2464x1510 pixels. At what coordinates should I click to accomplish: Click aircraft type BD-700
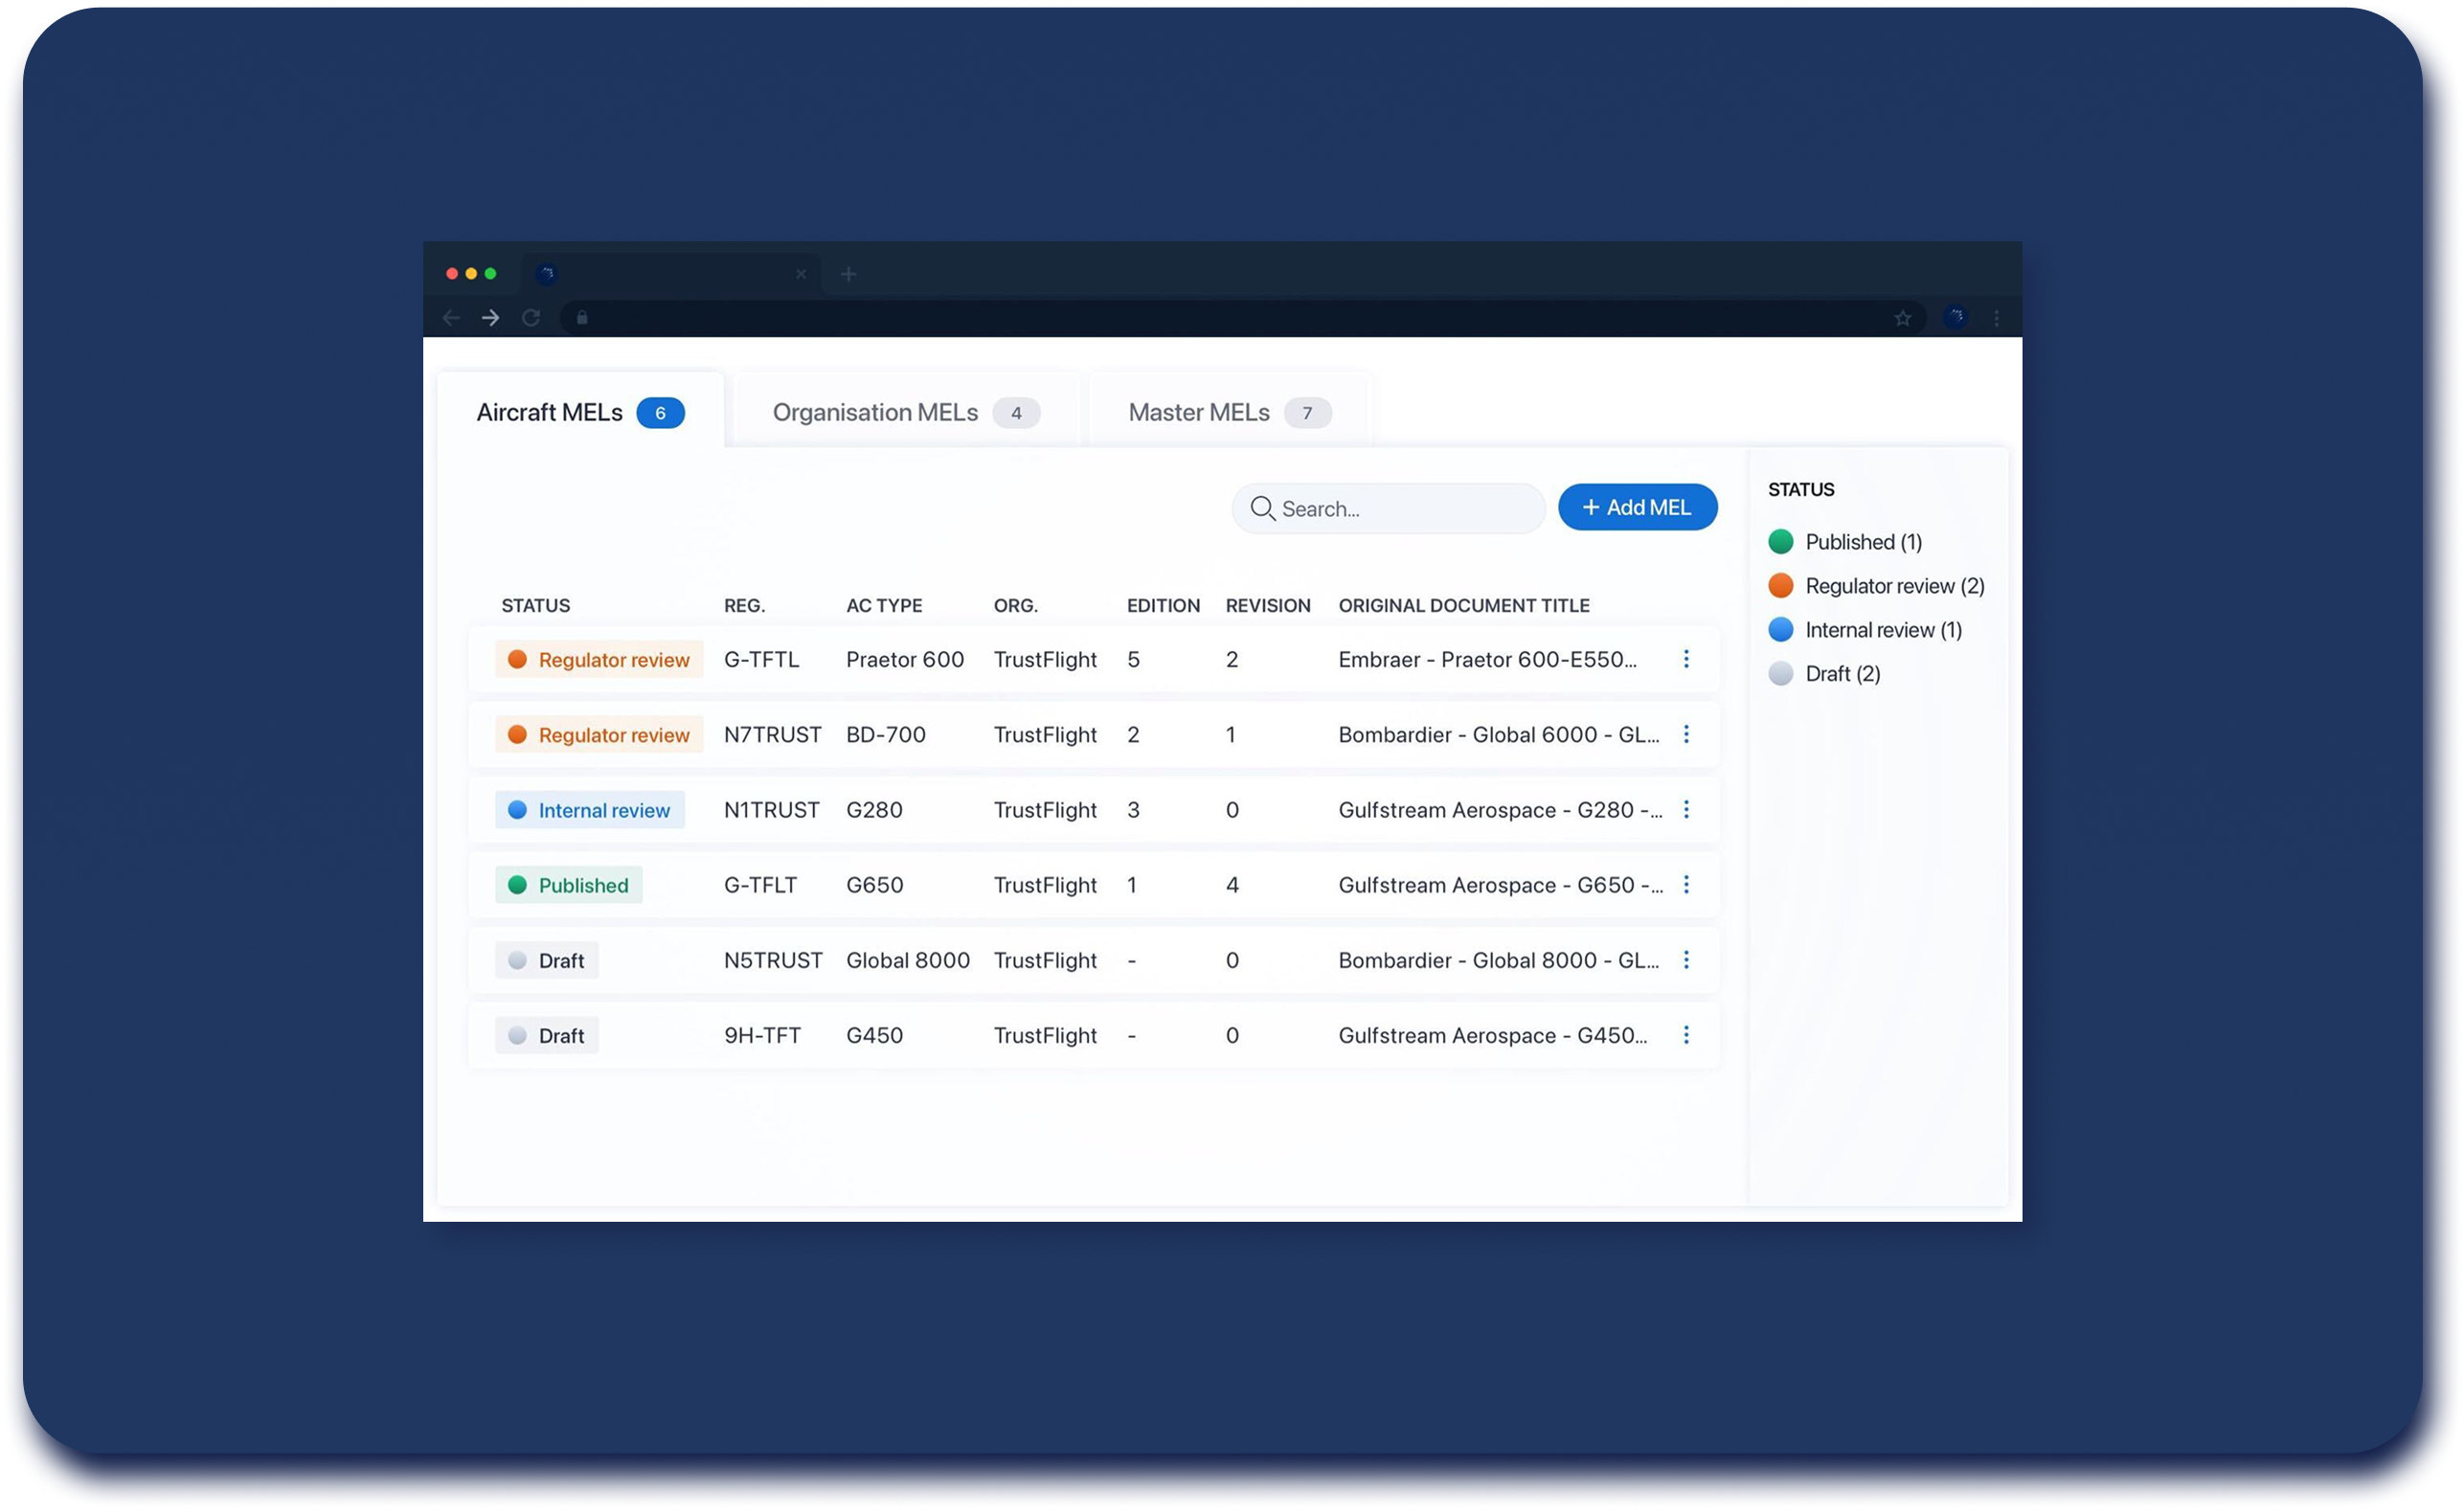pos(886,734)
